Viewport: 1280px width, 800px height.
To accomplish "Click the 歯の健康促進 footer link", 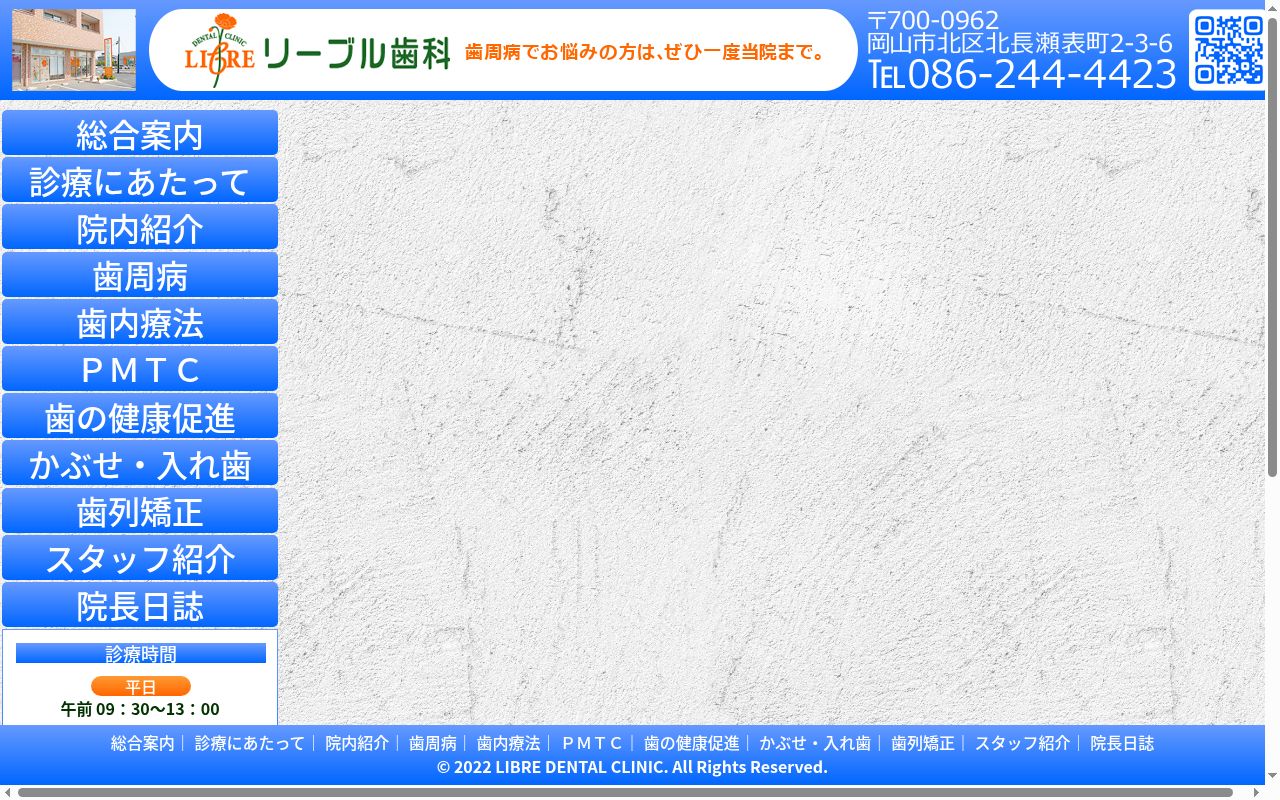I will coord(692,743).
